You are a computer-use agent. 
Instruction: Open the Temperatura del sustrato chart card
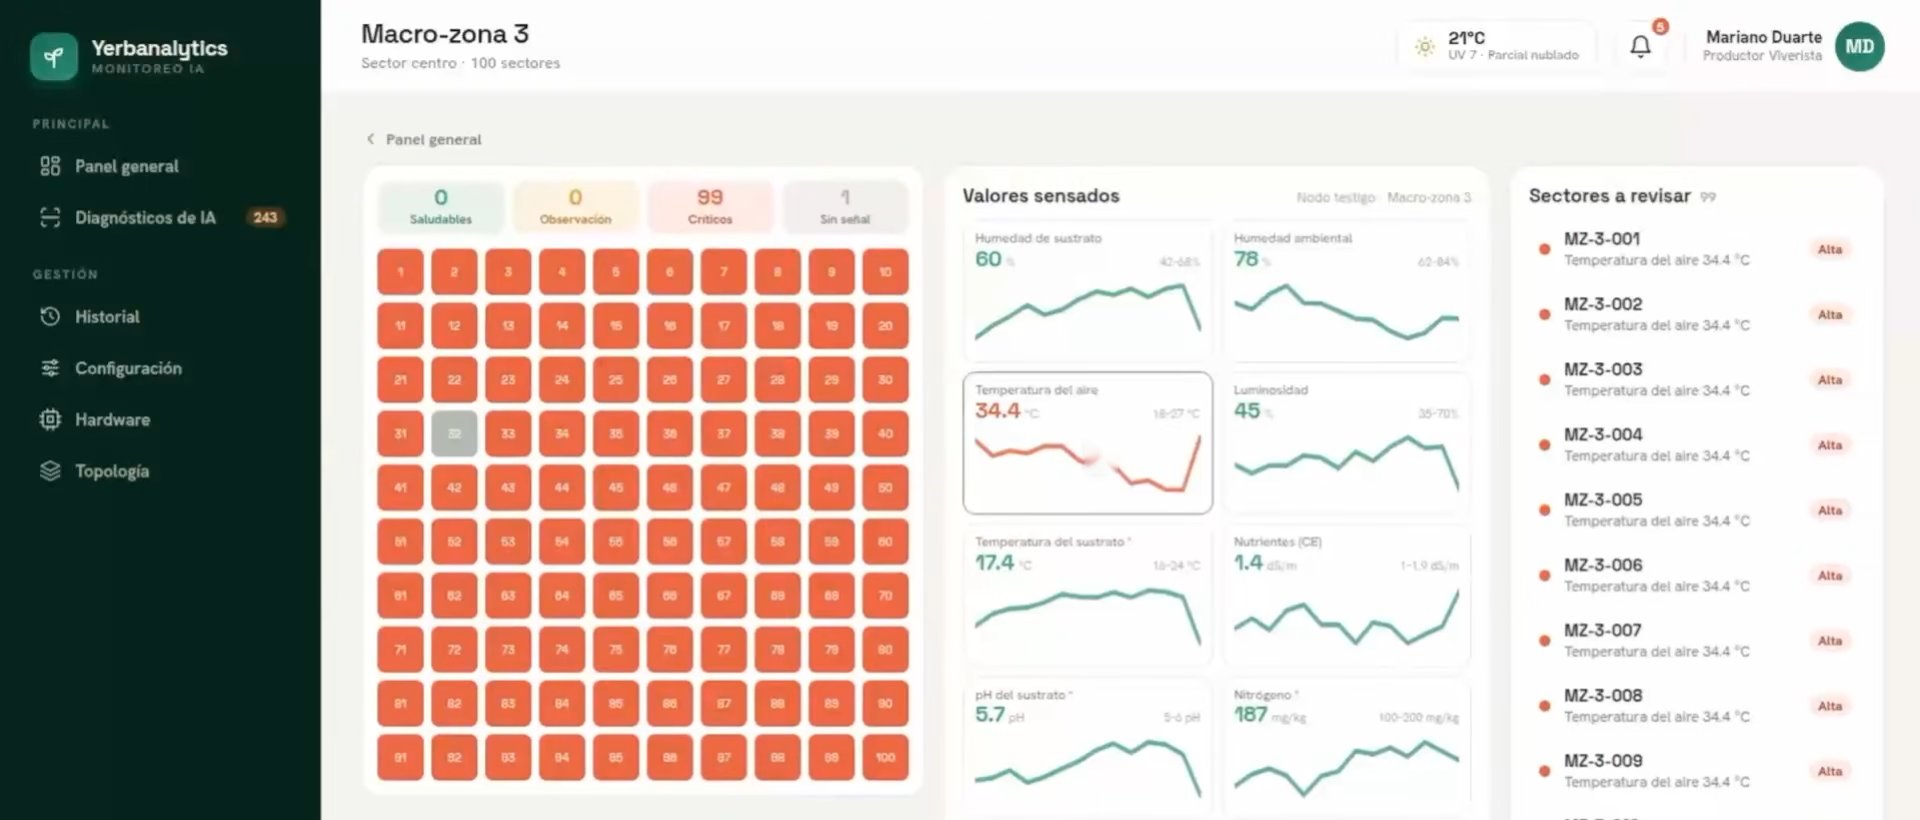click(1088, 595)
